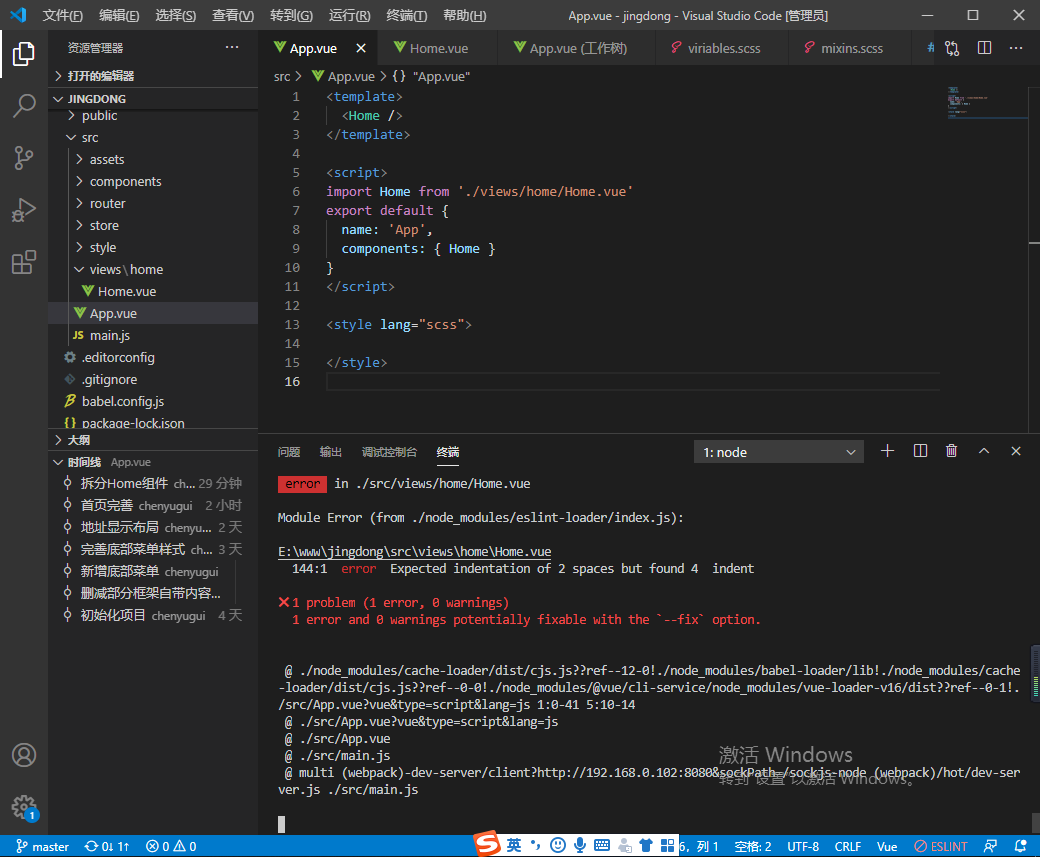Open the Search view in activity bar
1040x857 pixels.
(24, 105)
